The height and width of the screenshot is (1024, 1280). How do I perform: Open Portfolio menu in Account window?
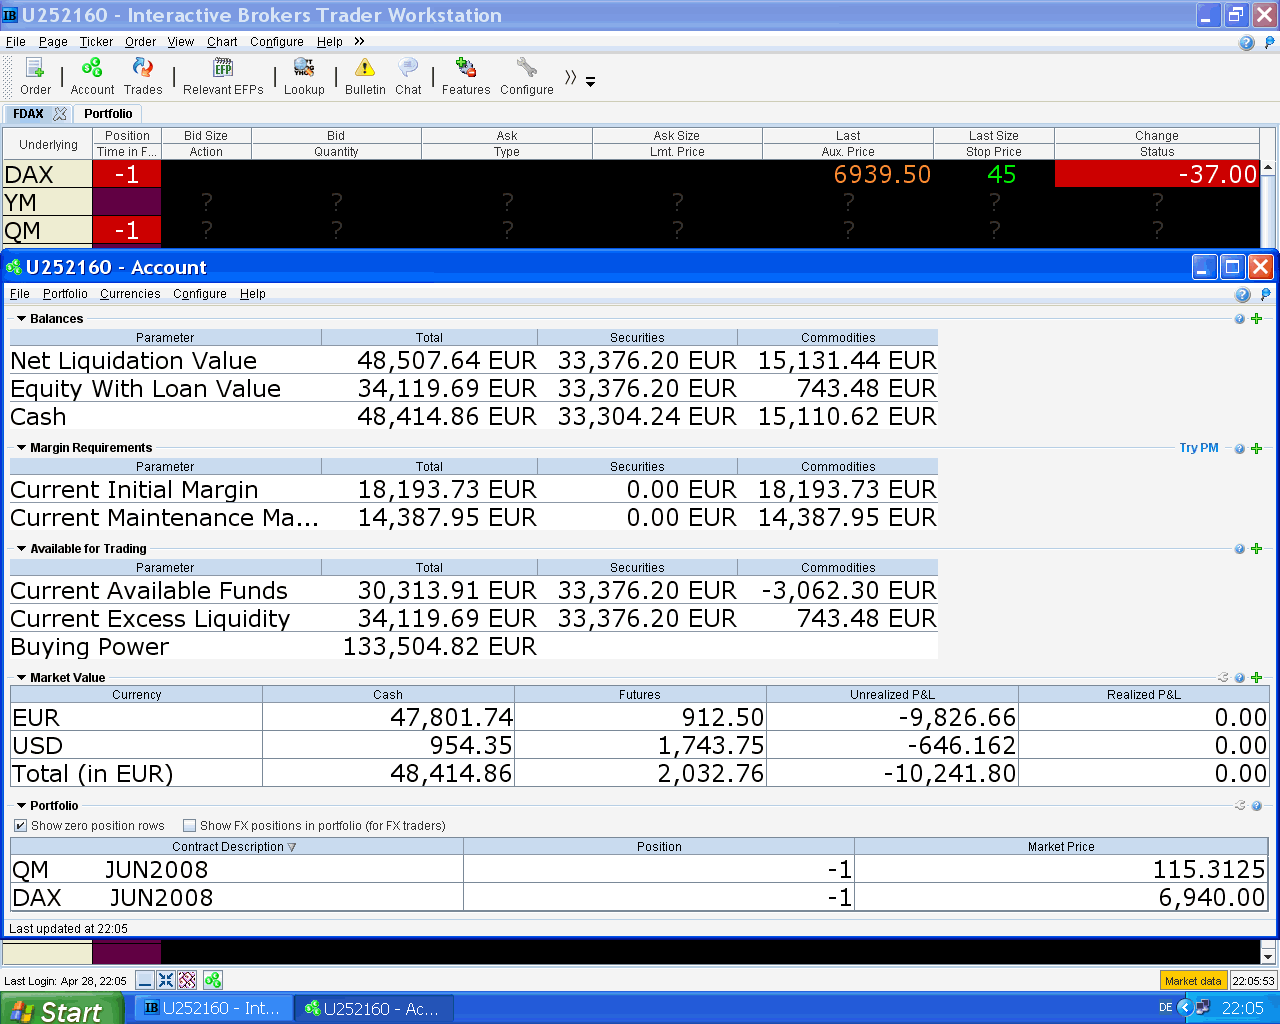[65, 294]
